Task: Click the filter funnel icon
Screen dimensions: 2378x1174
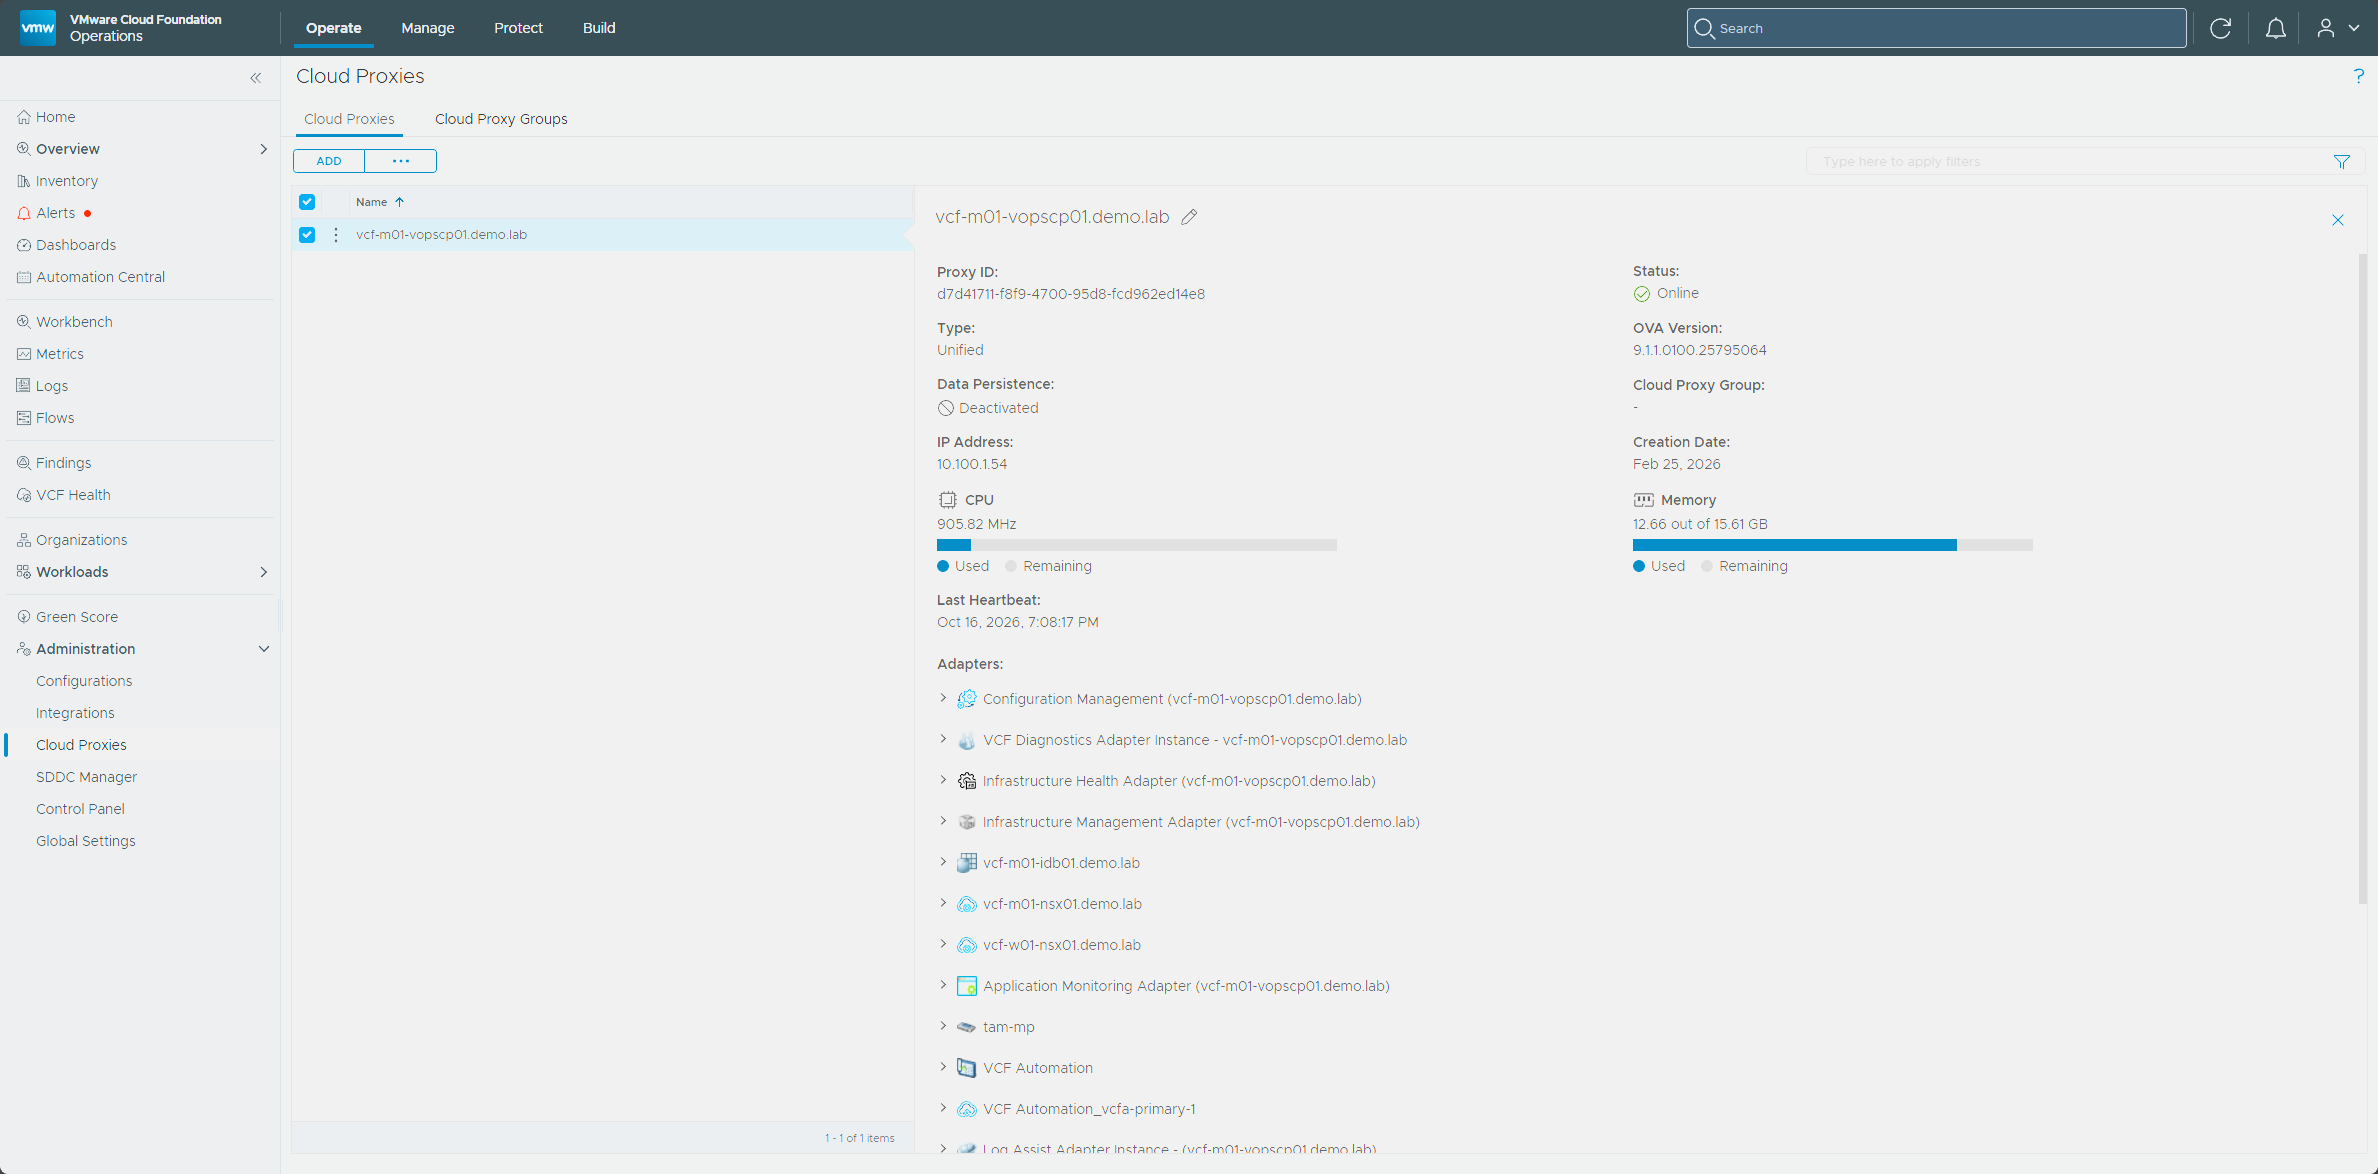Action: [2341, 162]
